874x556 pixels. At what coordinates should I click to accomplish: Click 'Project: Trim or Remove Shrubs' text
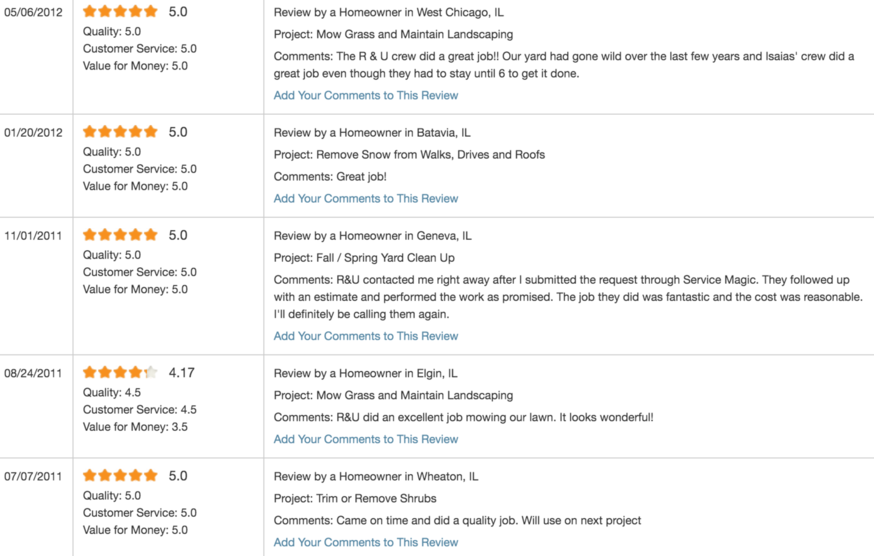pyautogui.click(x=355, y=499)
